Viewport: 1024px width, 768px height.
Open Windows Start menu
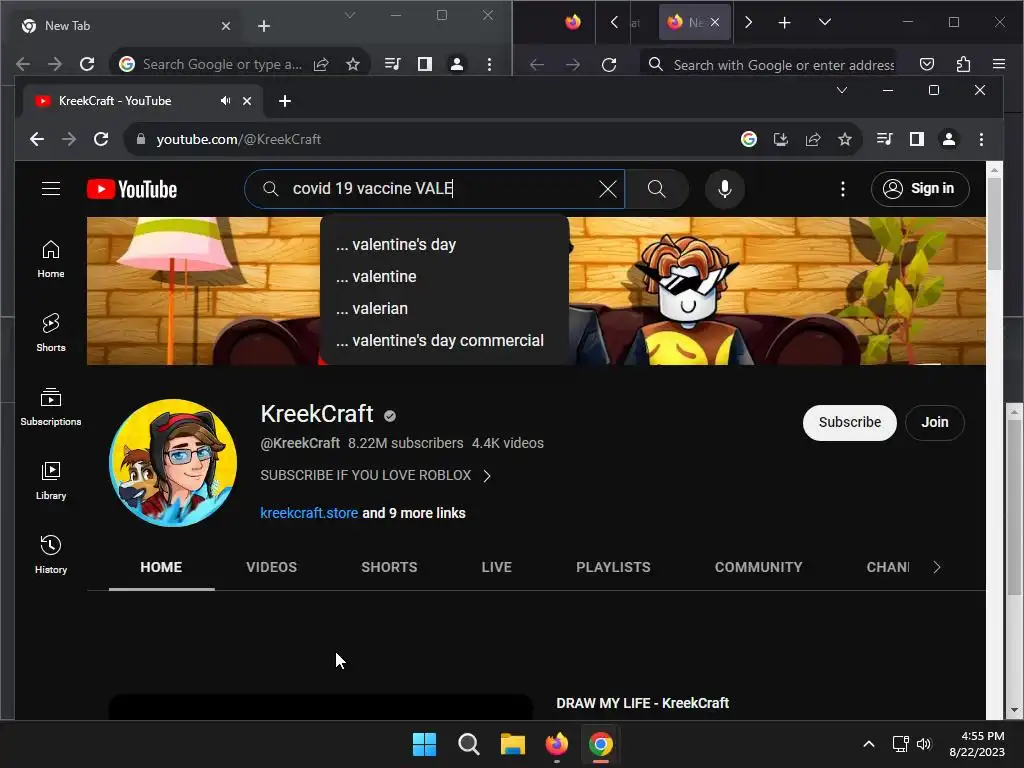click(424, 744)
